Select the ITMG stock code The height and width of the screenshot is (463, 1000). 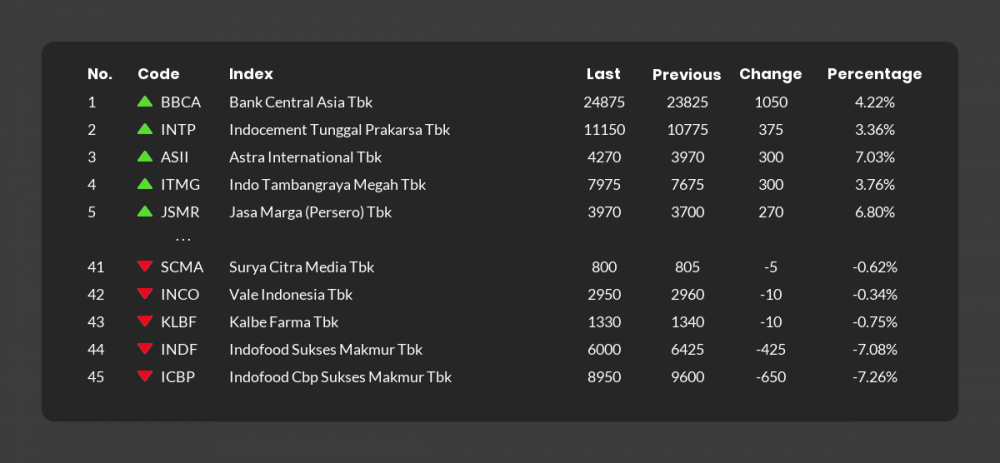[x=180, y=184]
